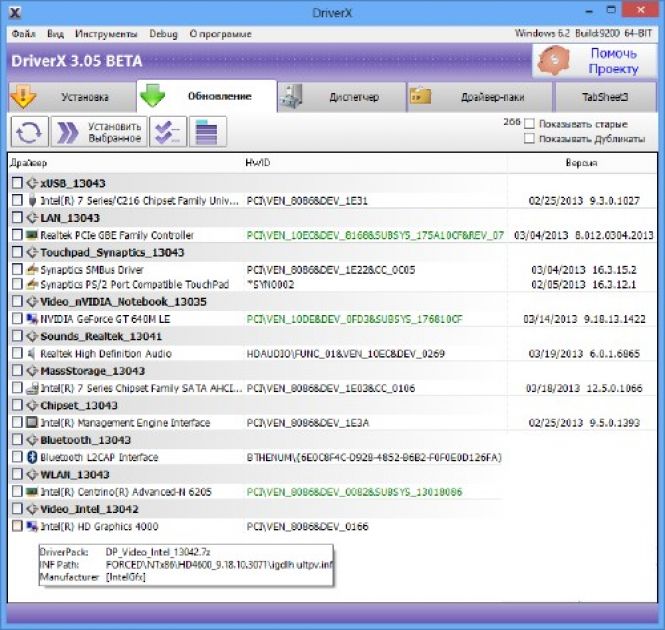Check the xUSB_13043 group checkbox

pyautogui.click(x=17, y=183)
